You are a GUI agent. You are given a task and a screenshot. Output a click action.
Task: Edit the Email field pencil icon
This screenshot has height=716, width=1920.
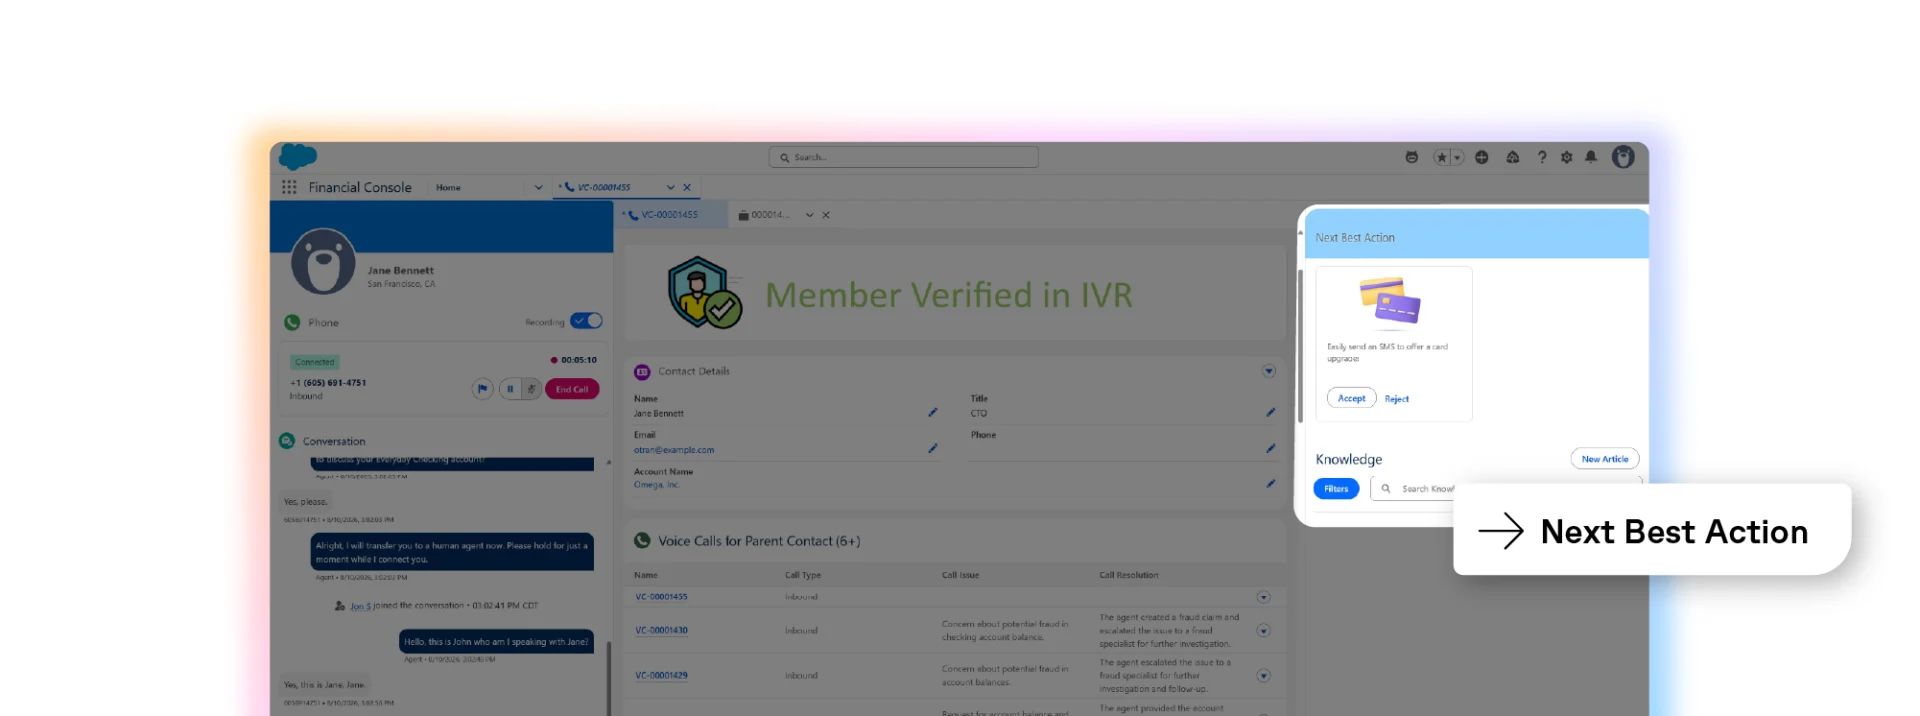tap(932, 448)
